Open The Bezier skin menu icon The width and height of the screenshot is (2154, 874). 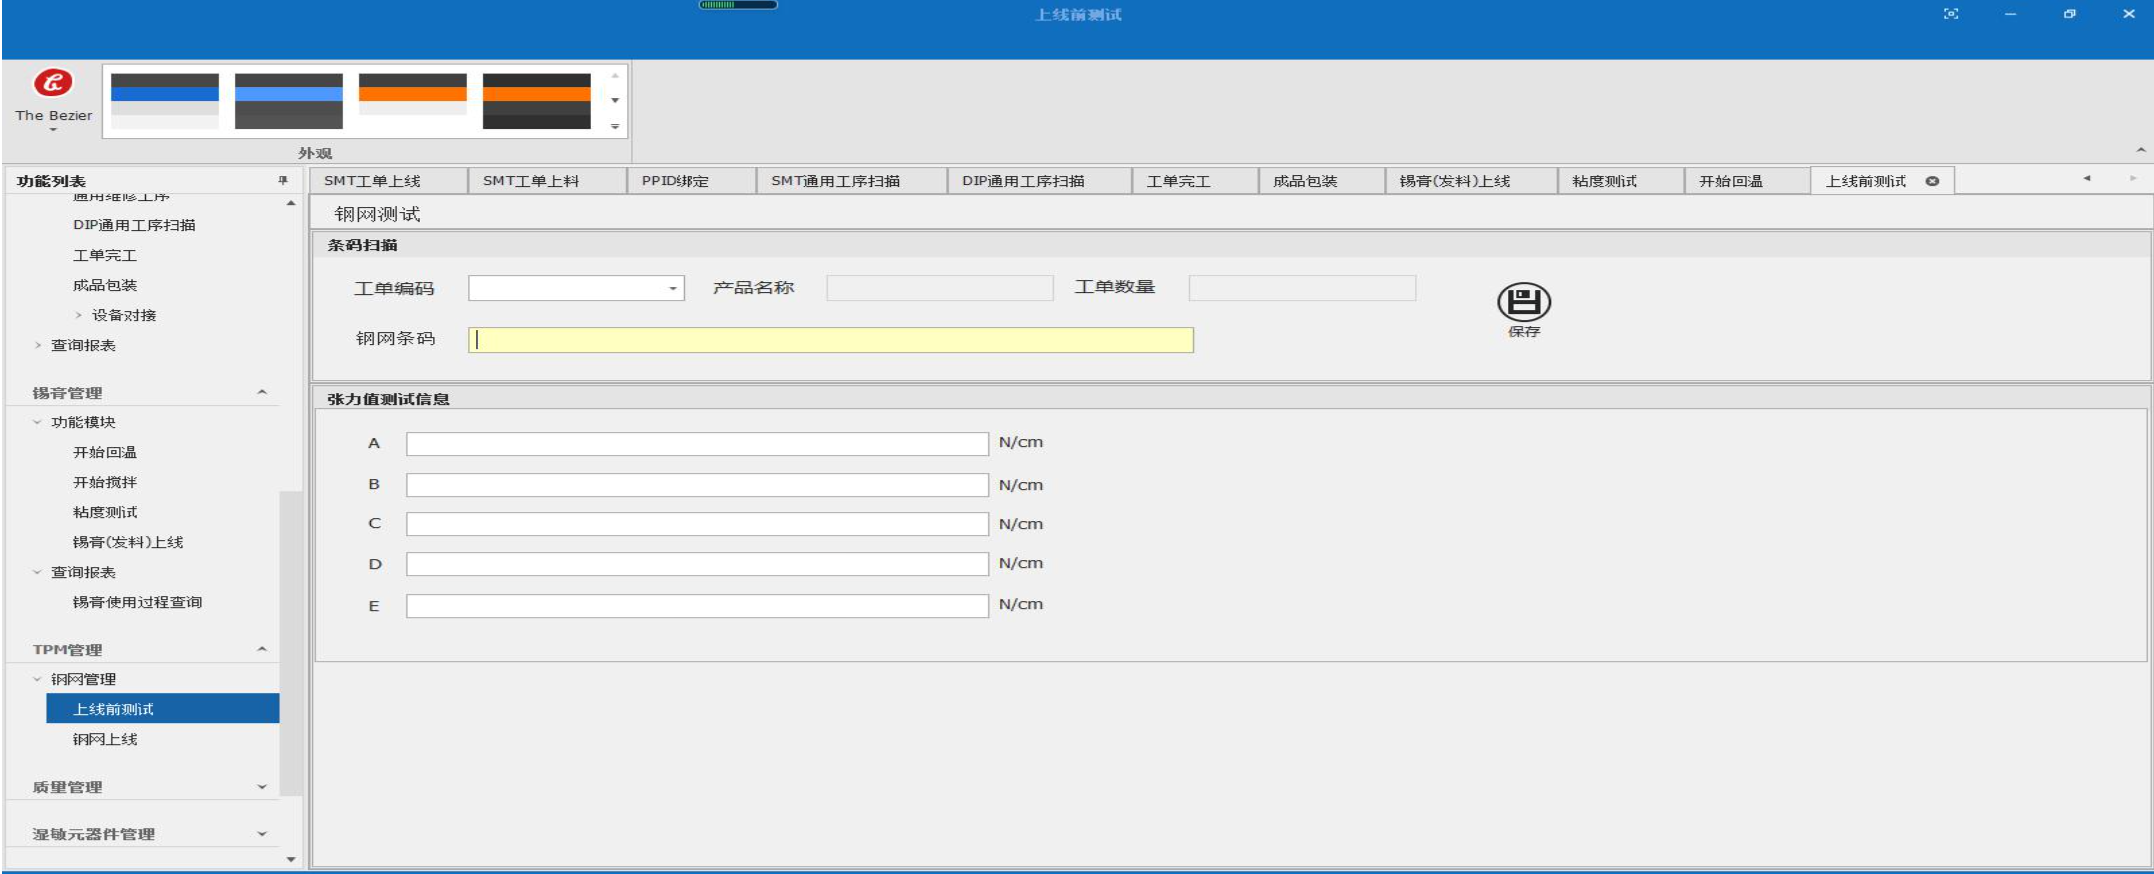click(x=53, y=83)
